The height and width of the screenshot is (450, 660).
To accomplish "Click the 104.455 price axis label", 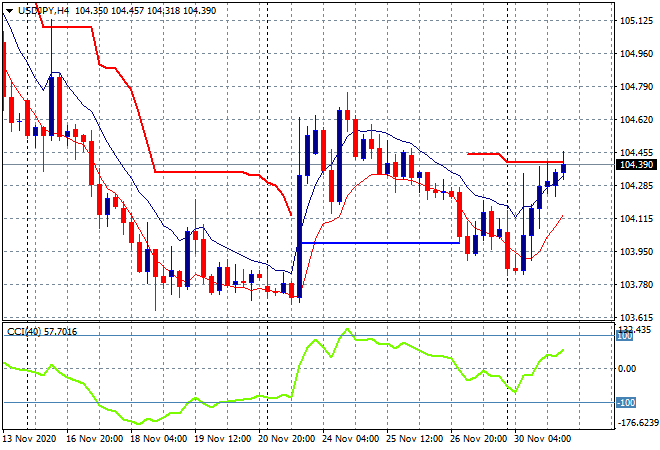I will (x=637, y=152).
